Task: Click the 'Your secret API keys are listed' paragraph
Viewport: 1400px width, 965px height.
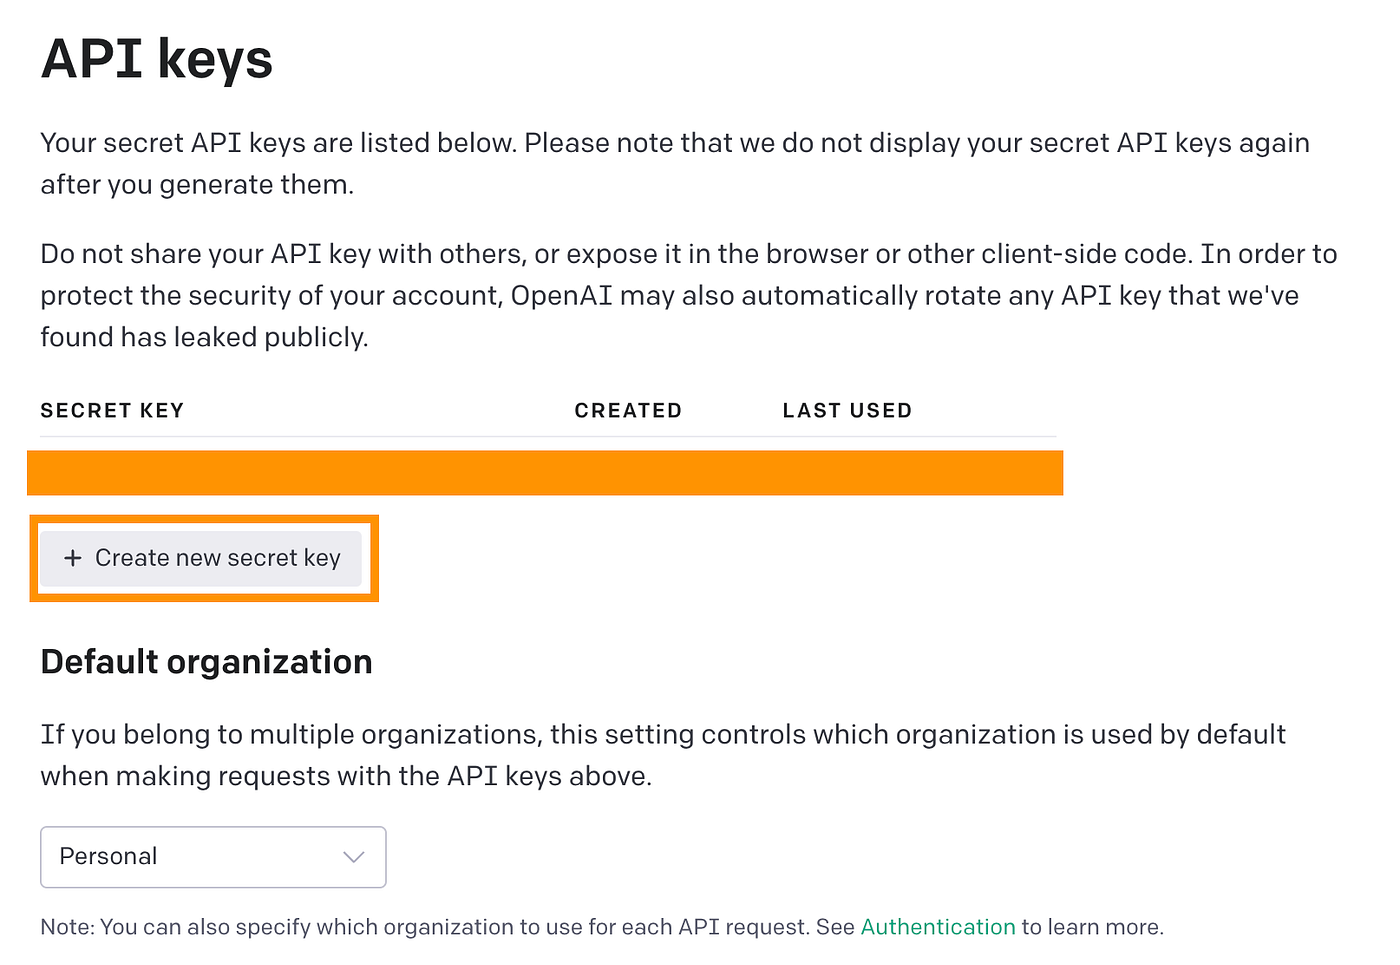Action: 675,143
